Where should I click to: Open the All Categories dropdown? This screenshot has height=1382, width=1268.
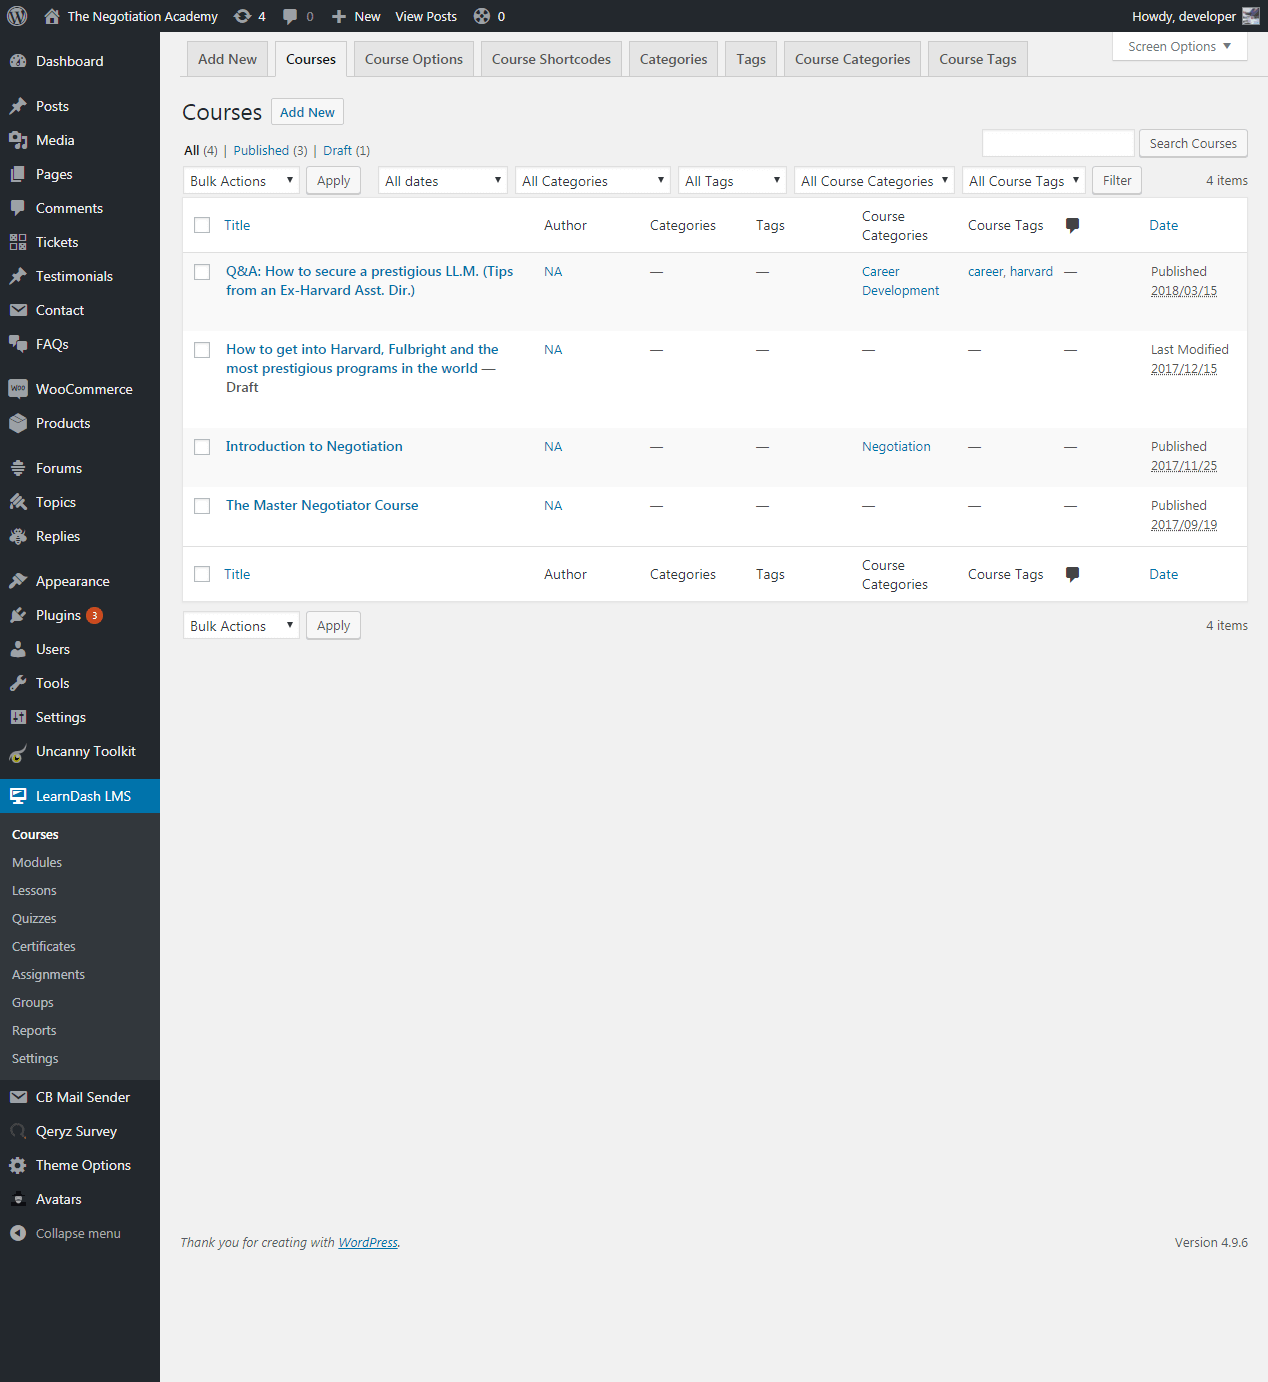tap(592, 181)
